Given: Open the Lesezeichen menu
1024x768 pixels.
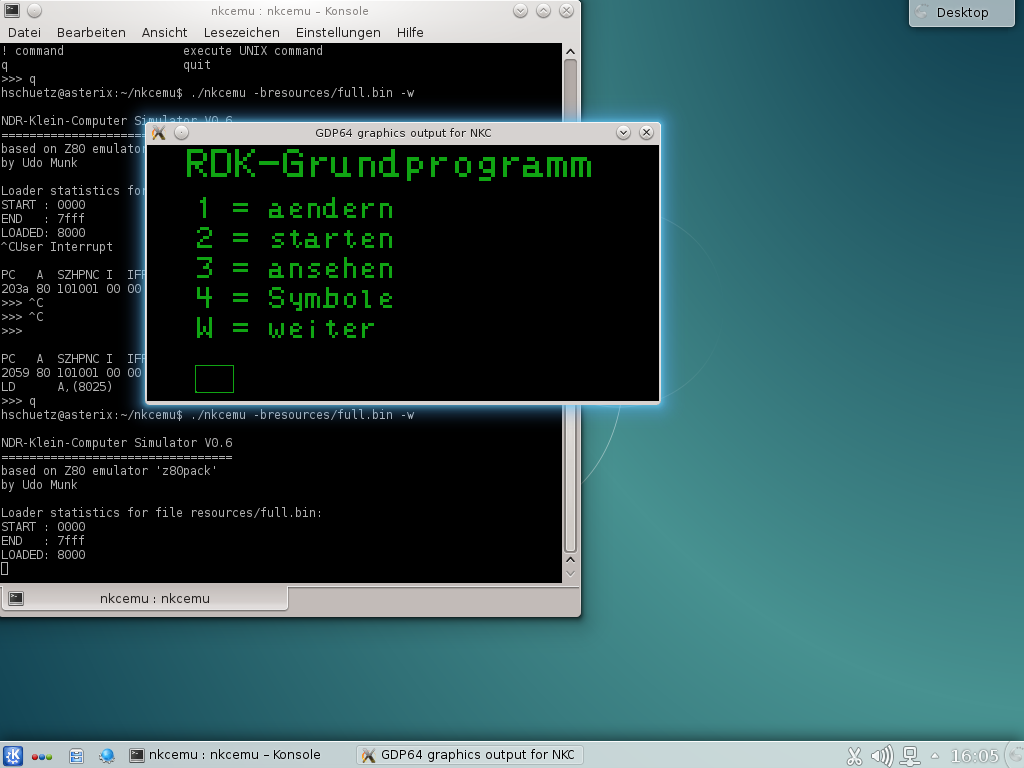Looking at the screenshot, I should [x=242, y=33].
